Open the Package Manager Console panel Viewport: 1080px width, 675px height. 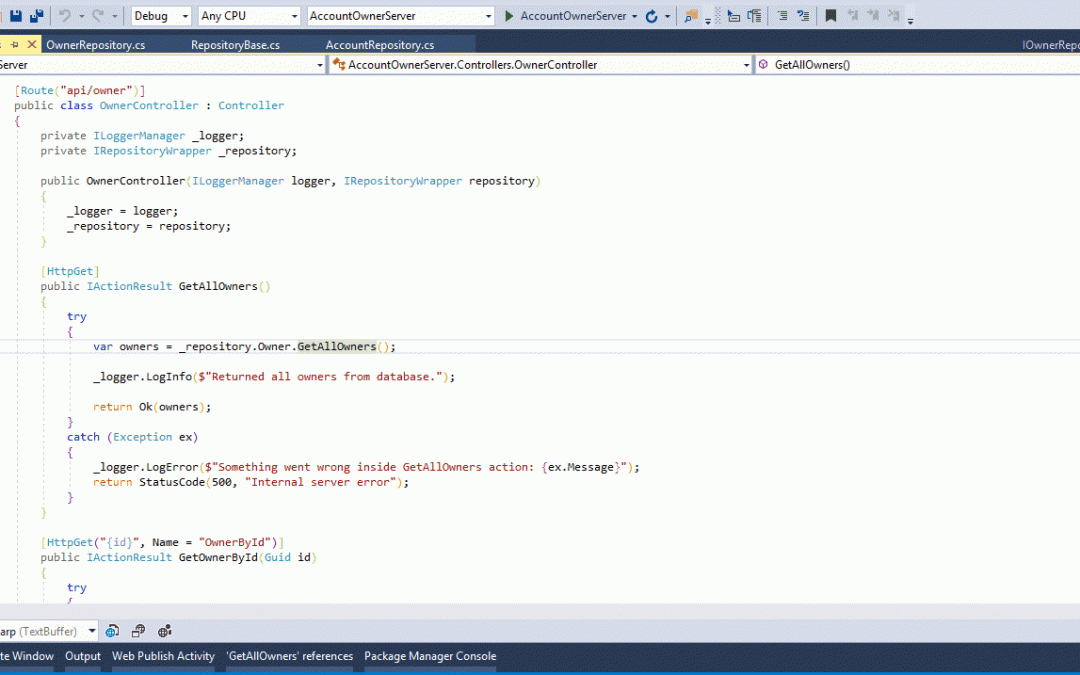coord(430,656)
